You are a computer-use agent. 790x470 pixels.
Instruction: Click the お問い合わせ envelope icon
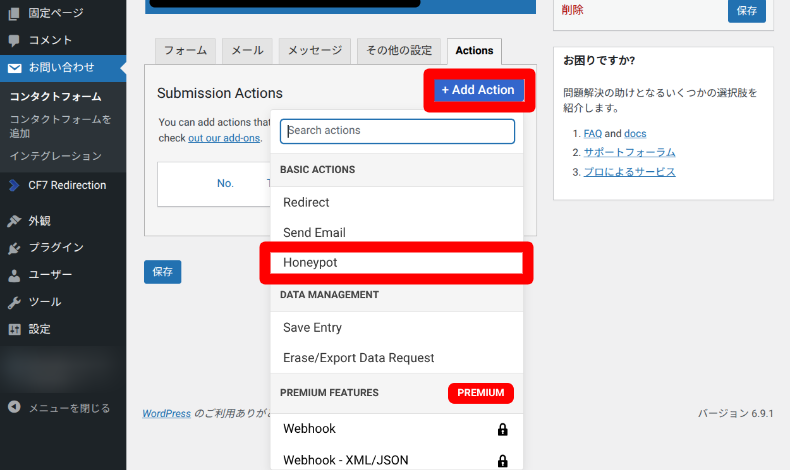click(14, 68)
